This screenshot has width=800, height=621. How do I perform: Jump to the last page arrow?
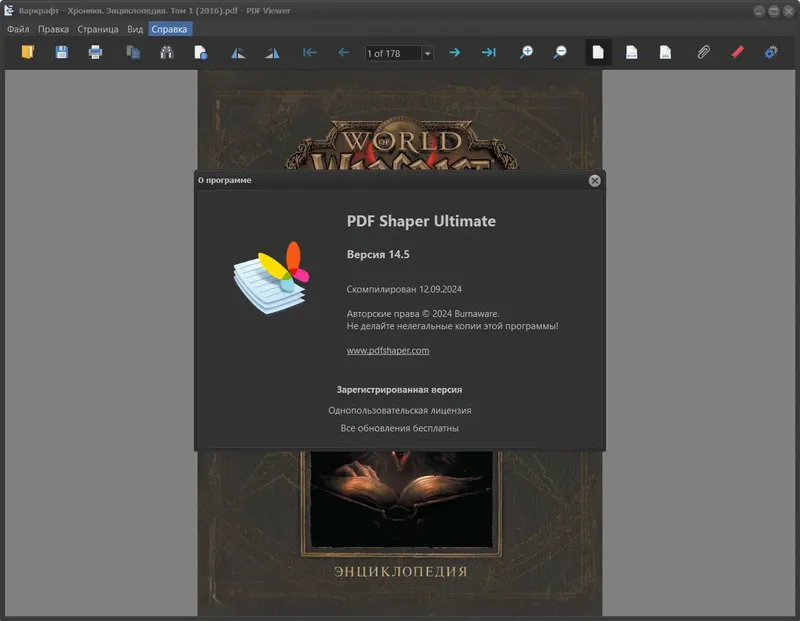pyautogui.click(x=488, y=52)
